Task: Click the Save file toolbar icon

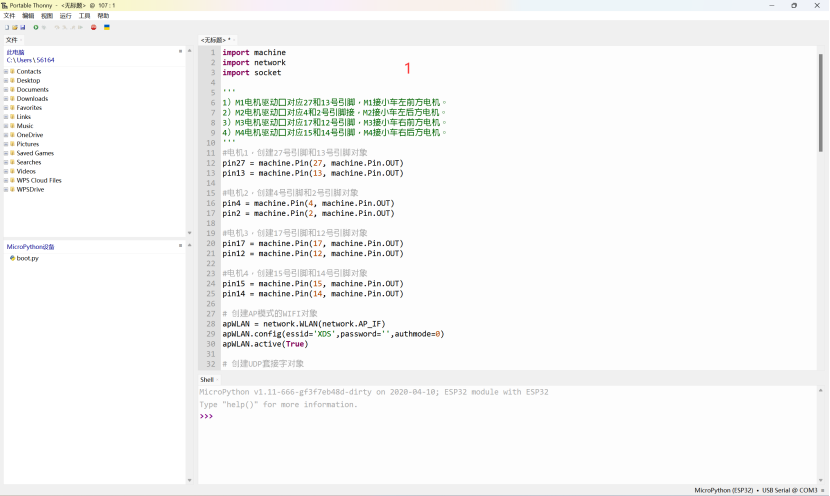Action: pos(23,28)
